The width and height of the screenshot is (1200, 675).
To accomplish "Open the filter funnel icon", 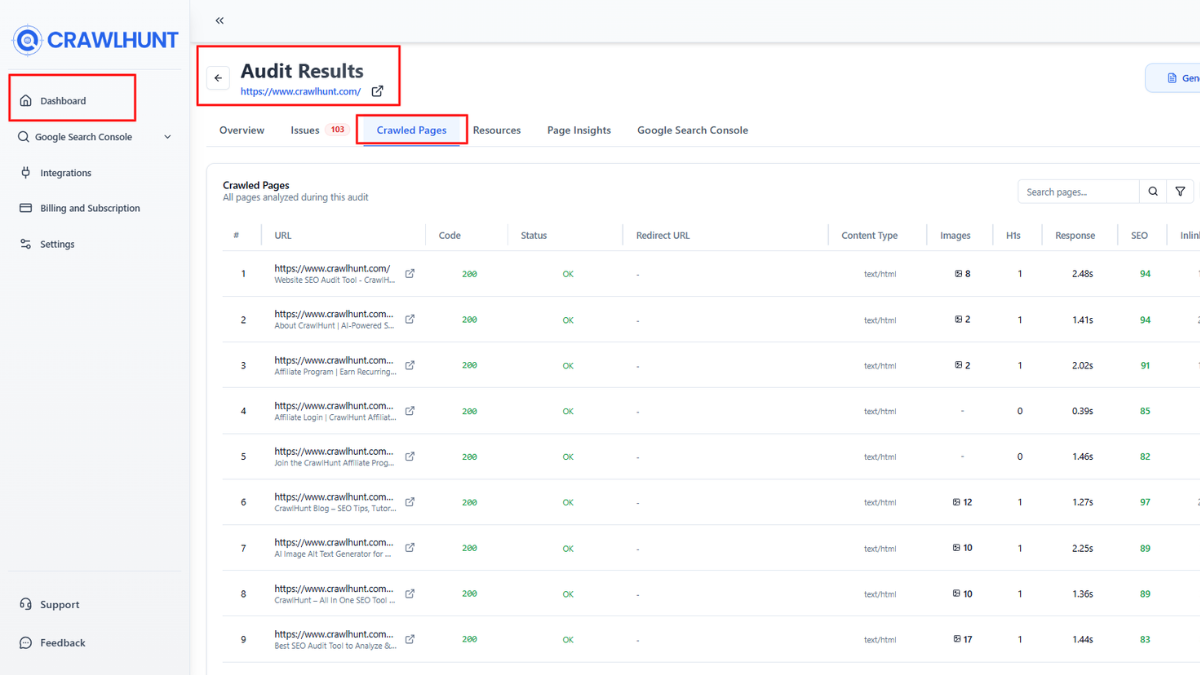I will coord(1180,192).
